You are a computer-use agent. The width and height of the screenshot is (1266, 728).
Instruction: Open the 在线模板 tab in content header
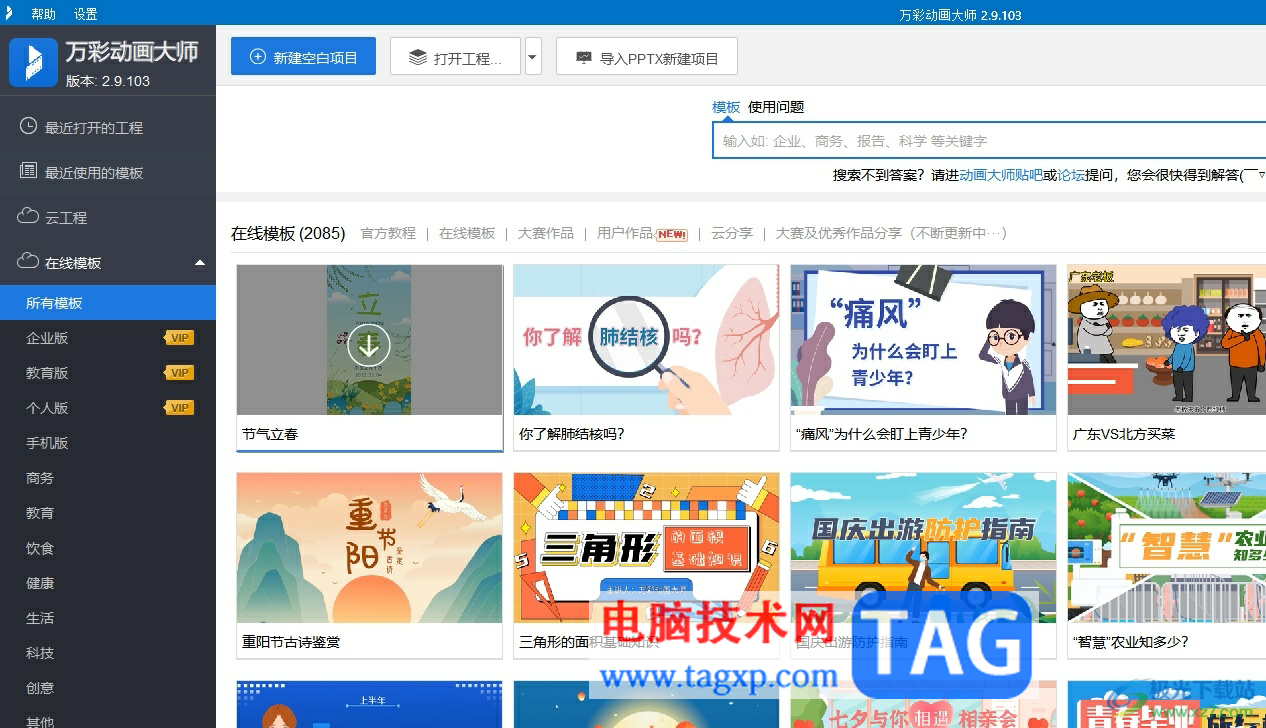click(467, 233)
